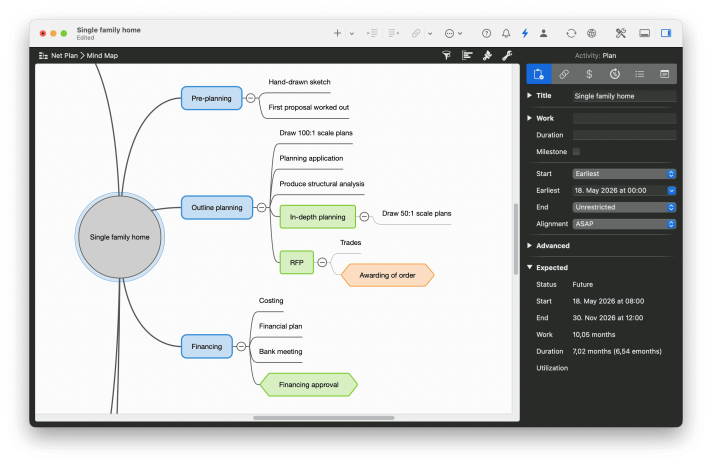
Task: Toggle the bottom panel view icon
Action: point(644,33)
